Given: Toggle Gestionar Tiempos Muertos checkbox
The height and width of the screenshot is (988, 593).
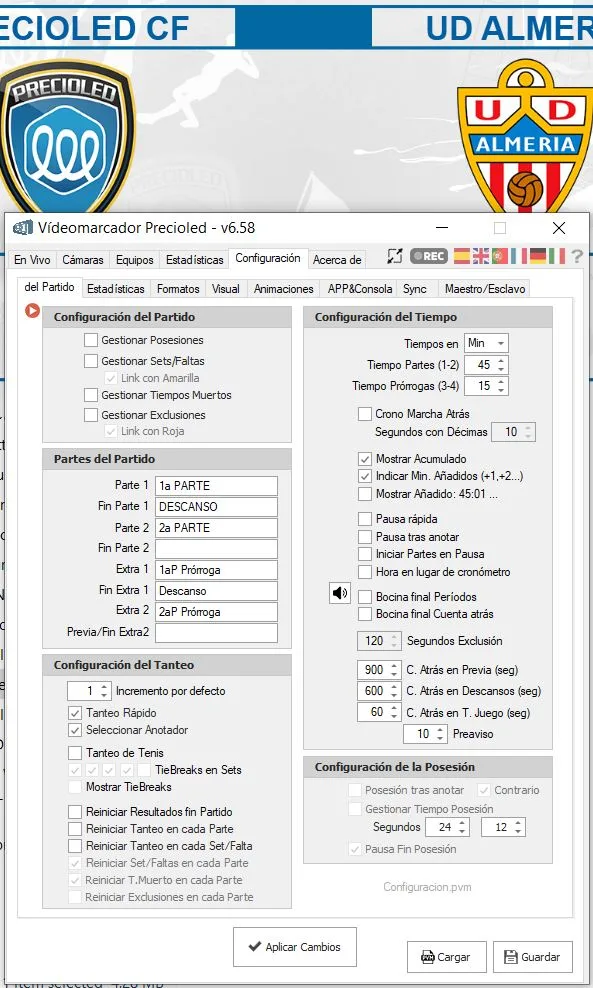Looking at the screenshot, I should tap(91, 395).
